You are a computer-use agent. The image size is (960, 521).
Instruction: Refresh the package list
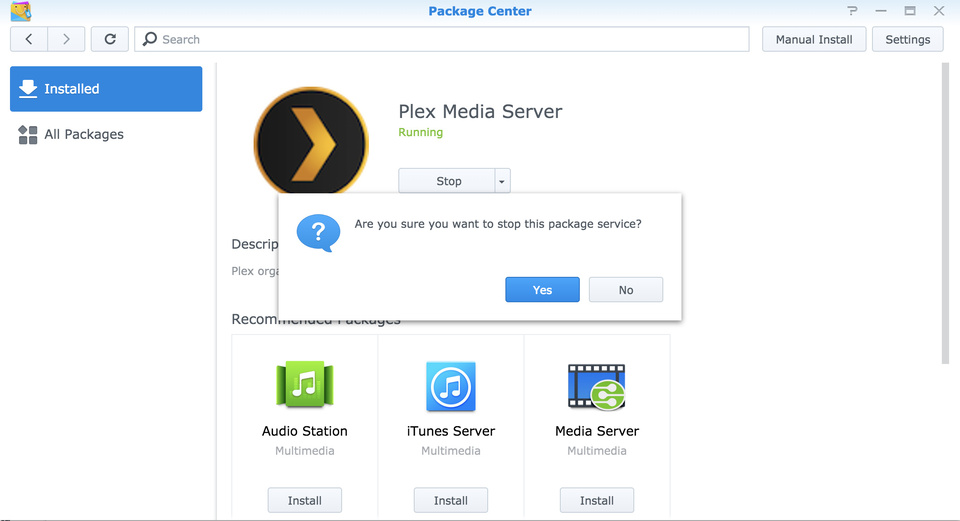[x=110, y=39]
